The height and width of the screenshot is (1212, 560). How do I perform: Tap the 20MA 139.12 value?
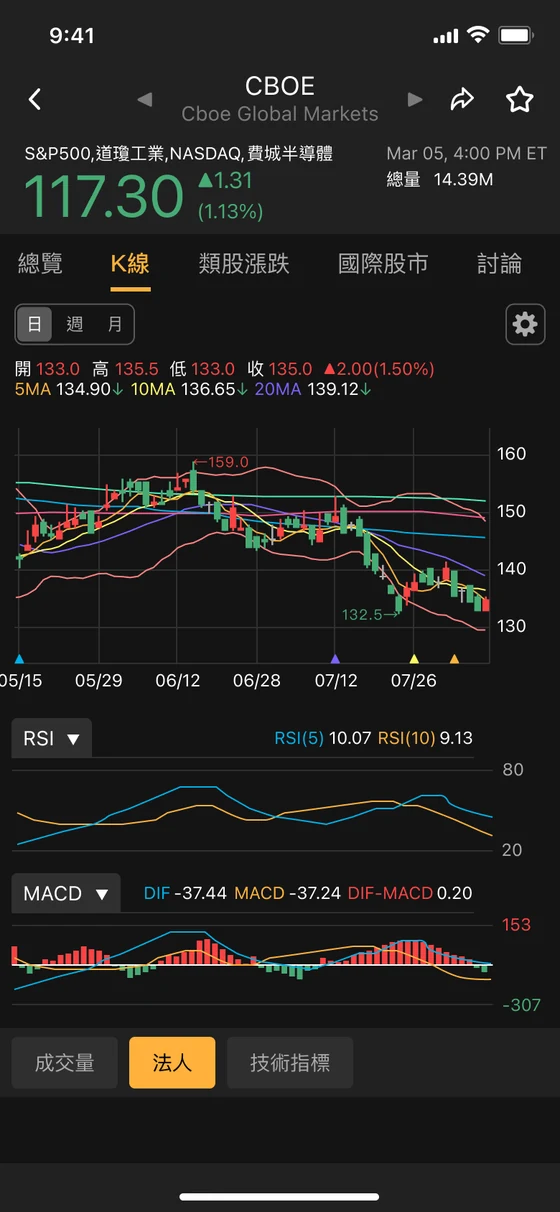[x=314, y=389]
